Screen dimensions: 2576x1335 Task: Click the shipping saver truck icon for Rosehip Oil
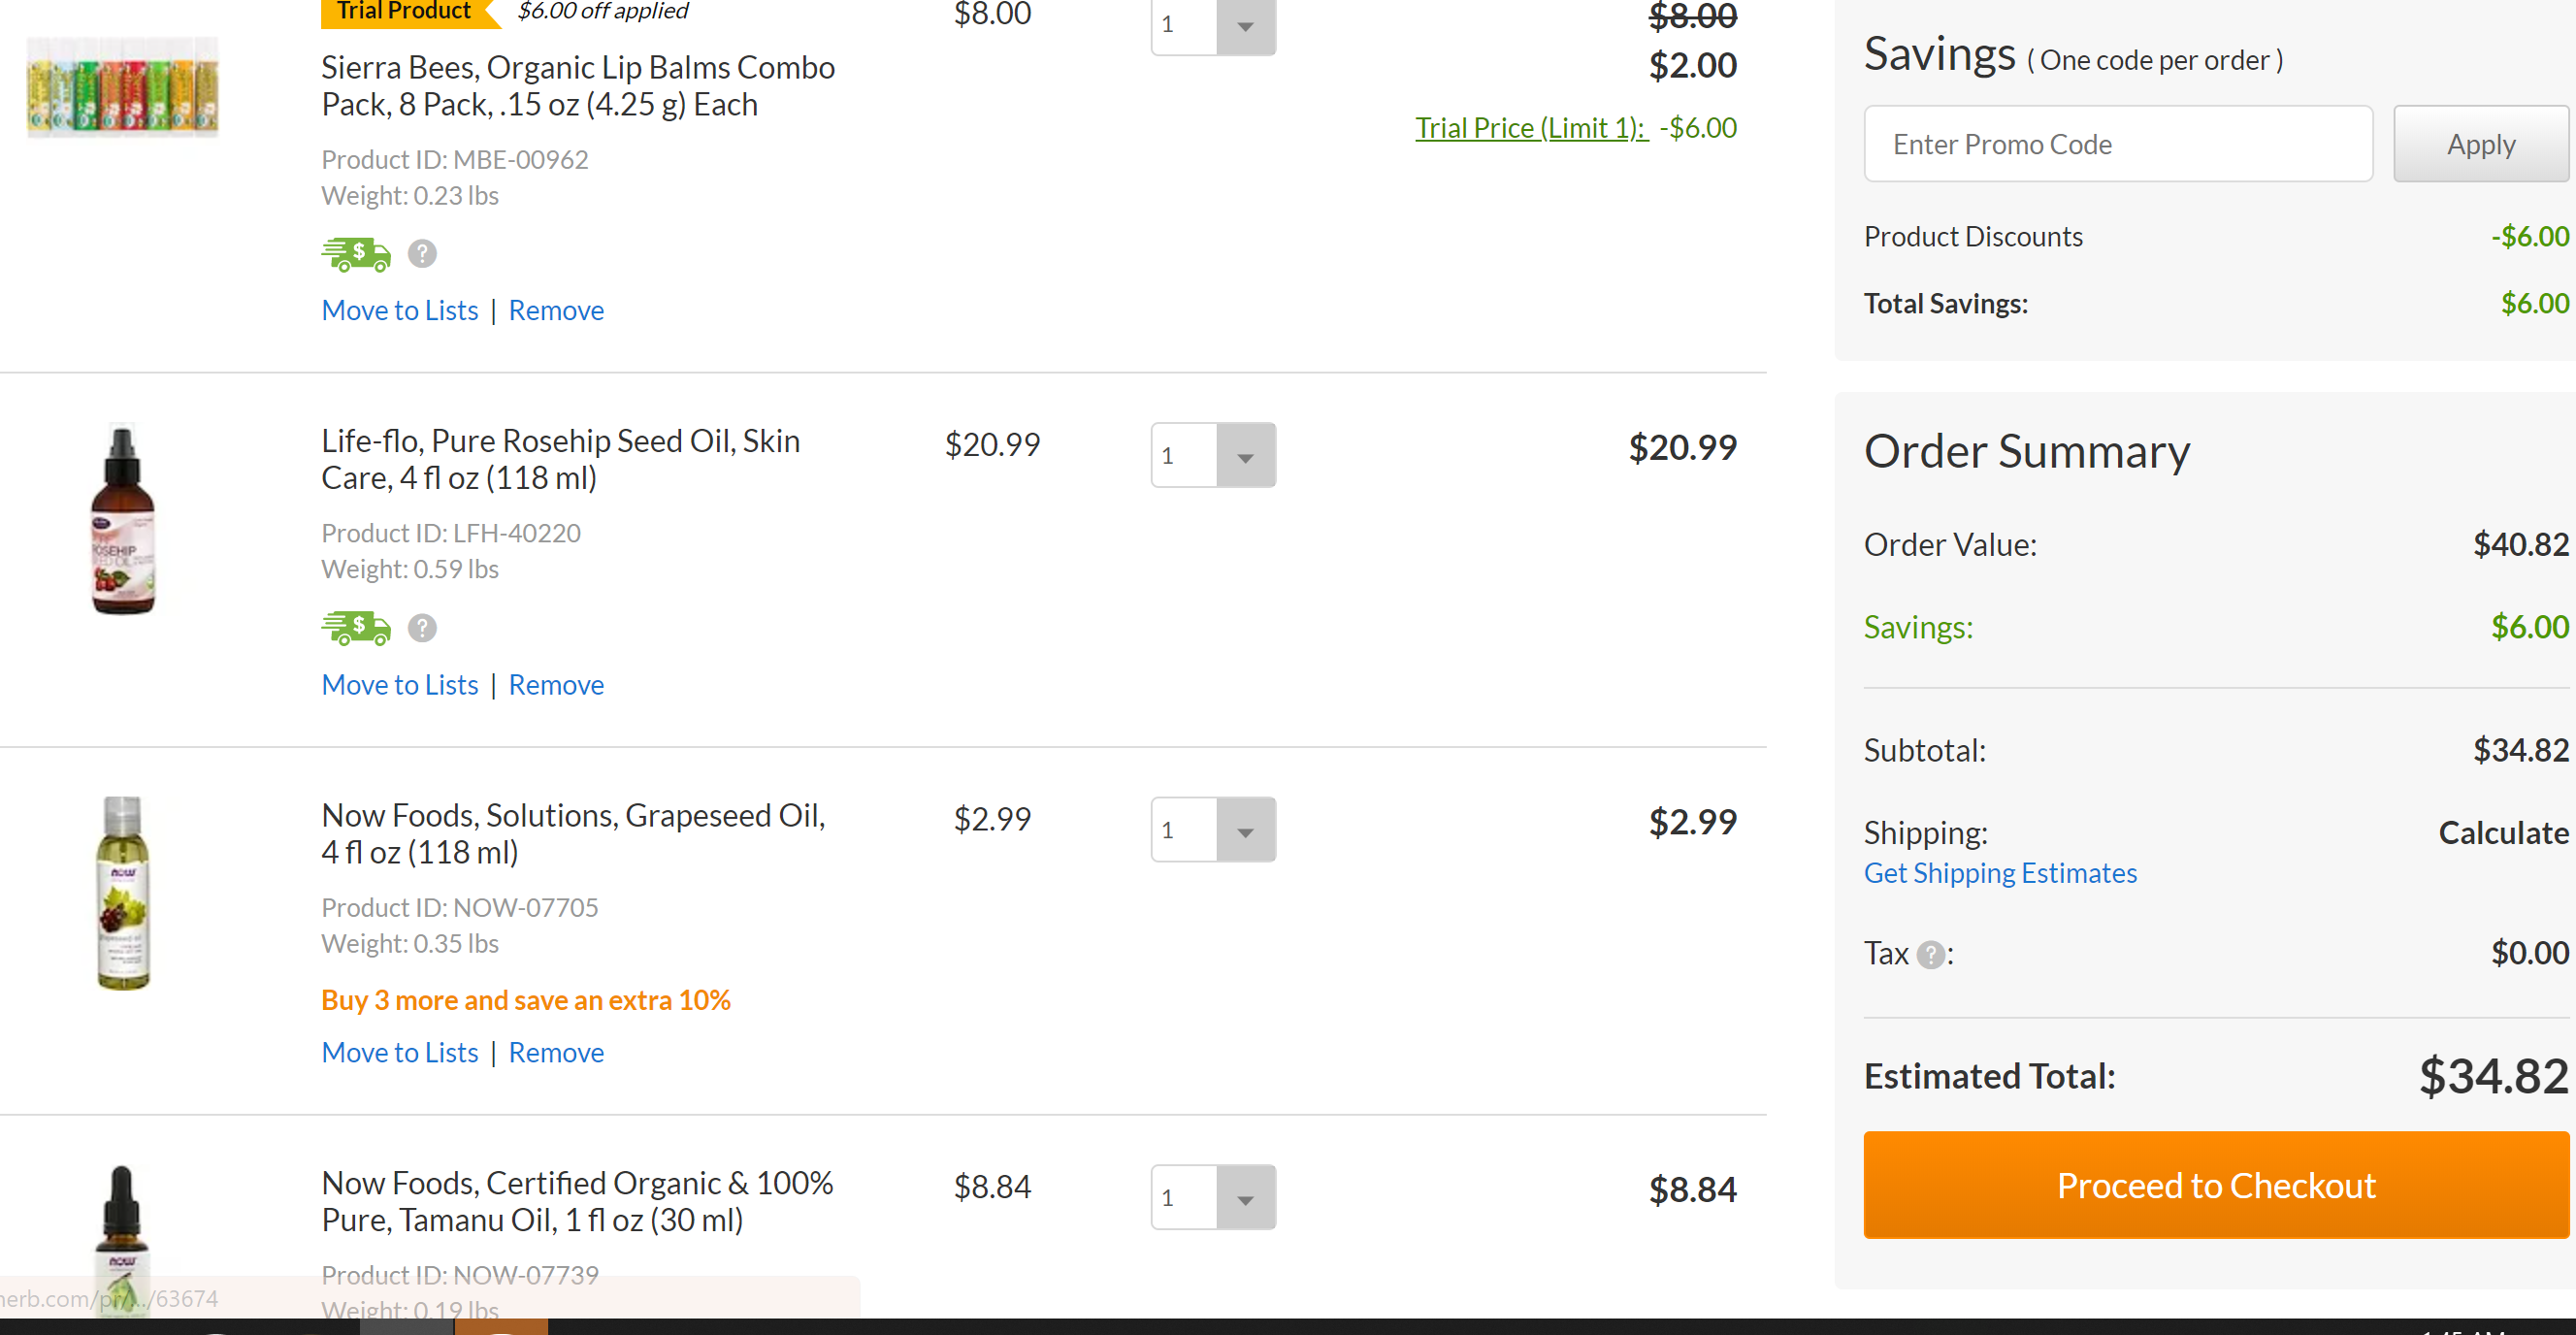[x=356, y=628]
